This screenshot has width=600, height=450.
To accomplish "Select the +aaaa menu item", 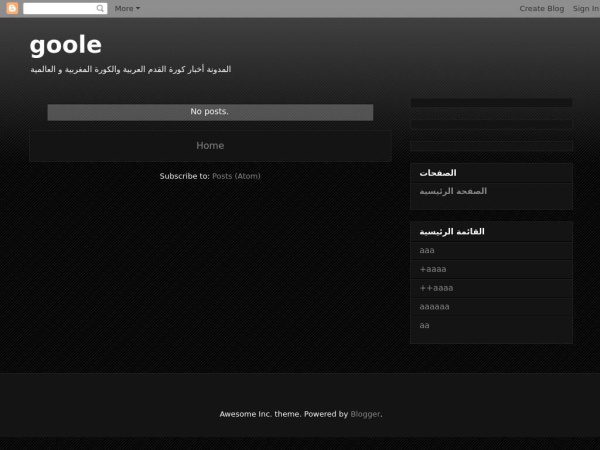I will (433, 269).
